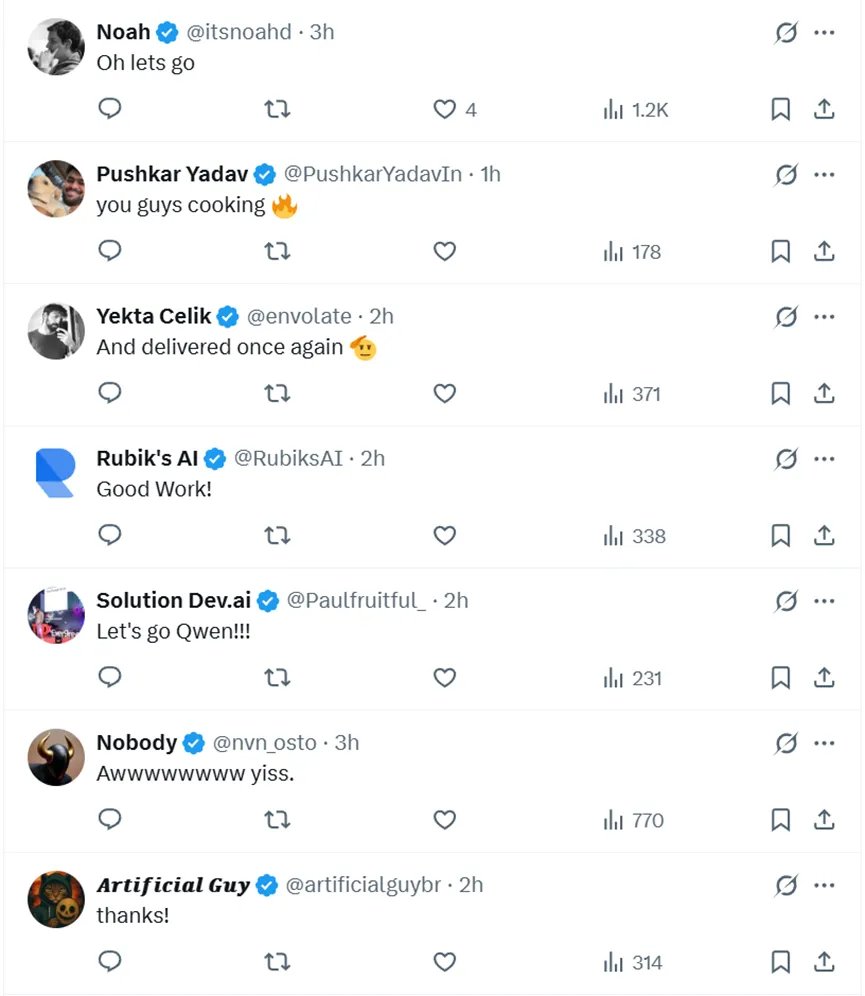
Task: Reply to Artificial Guy's "thanks!" tweet
Action: (x=110, y=962)
